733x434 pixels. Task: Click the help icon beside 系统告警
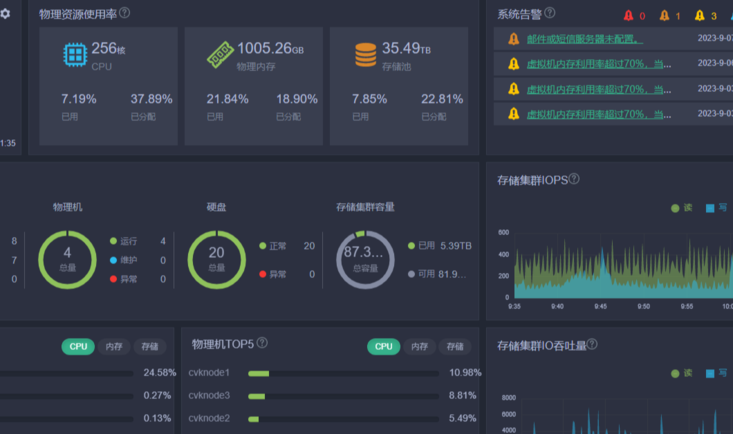click(550, 13)
